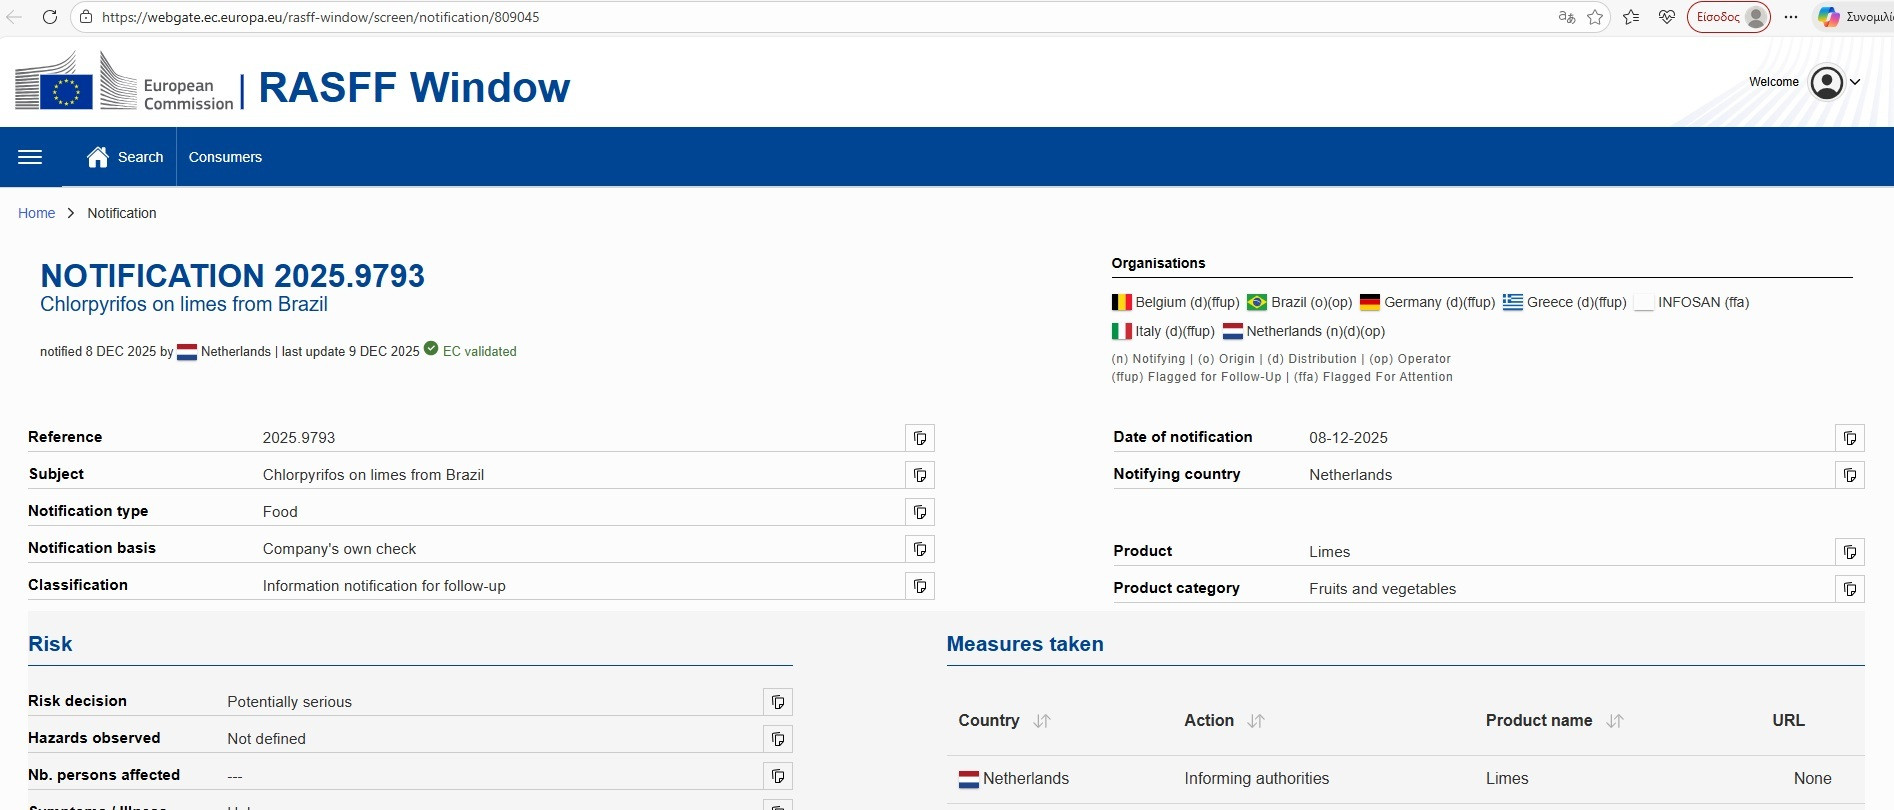Copy the Hazards observed value
Screen dimensions: 1894x810
tap(777, 739)
